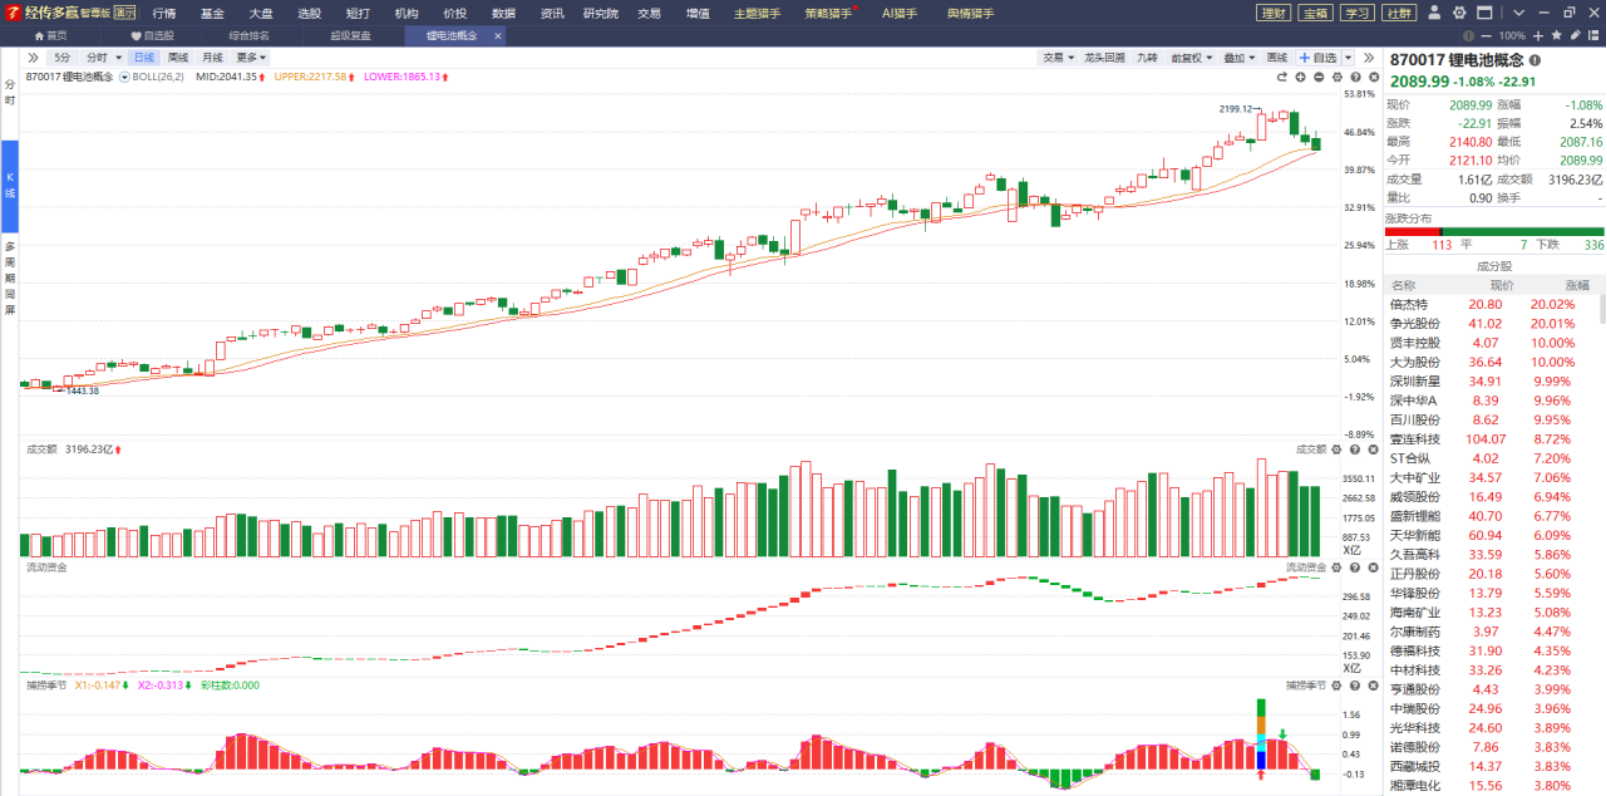Image resolution: width=1607 pixels, height=796 pixels.
Task: Switch to the 综合排名 tab
Action: 249,36
